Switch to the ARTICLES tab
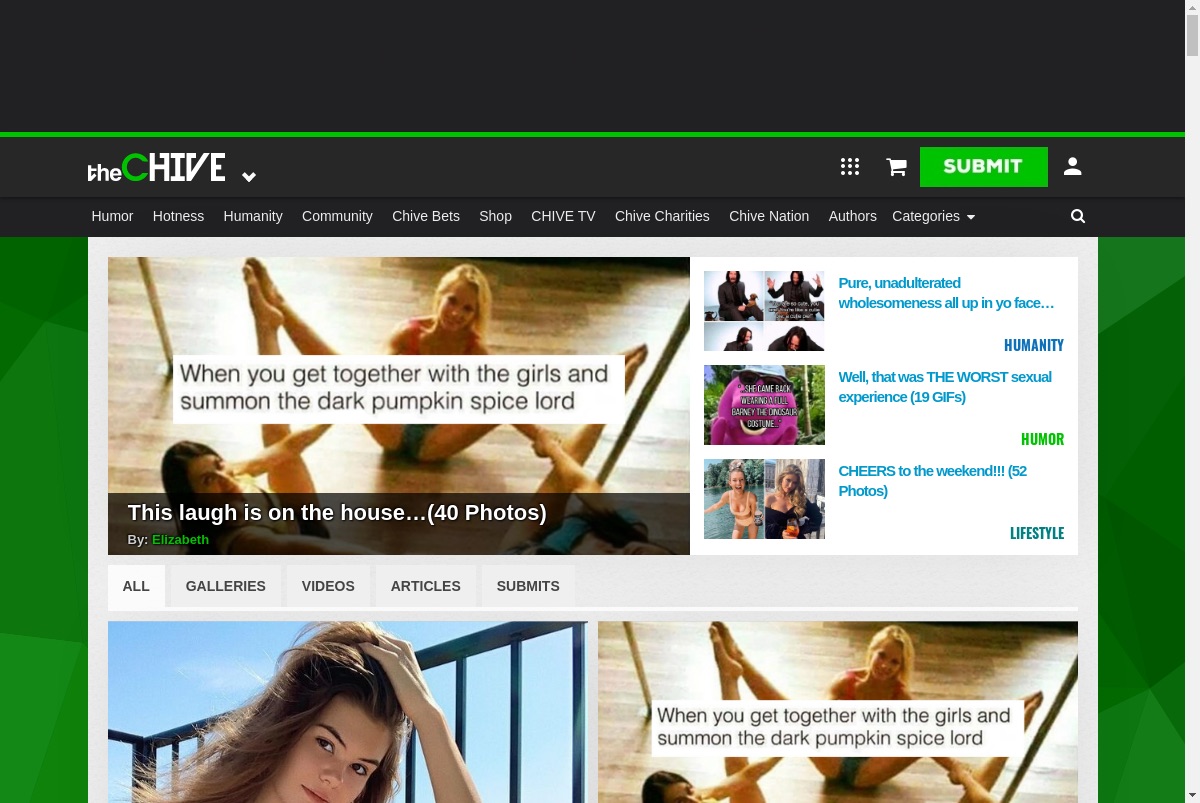Viewport: 1200px width, 803px height. [x=426, y=586]
